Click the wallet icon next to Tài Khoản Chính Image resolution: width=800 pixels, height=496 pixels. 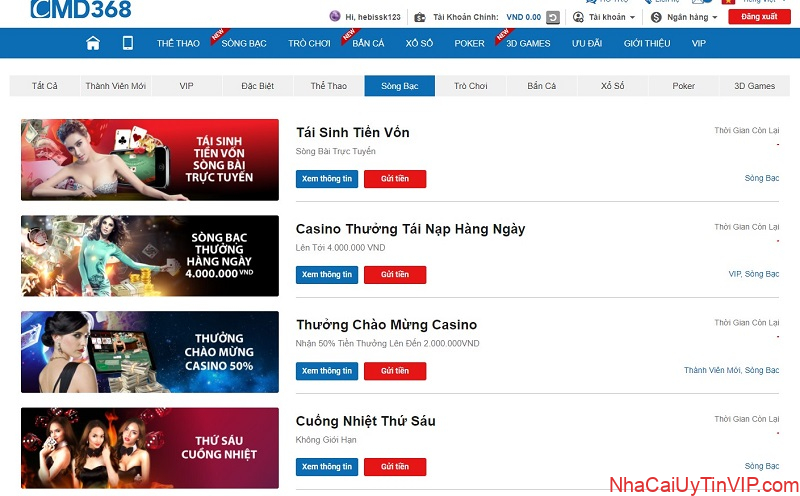420,17
